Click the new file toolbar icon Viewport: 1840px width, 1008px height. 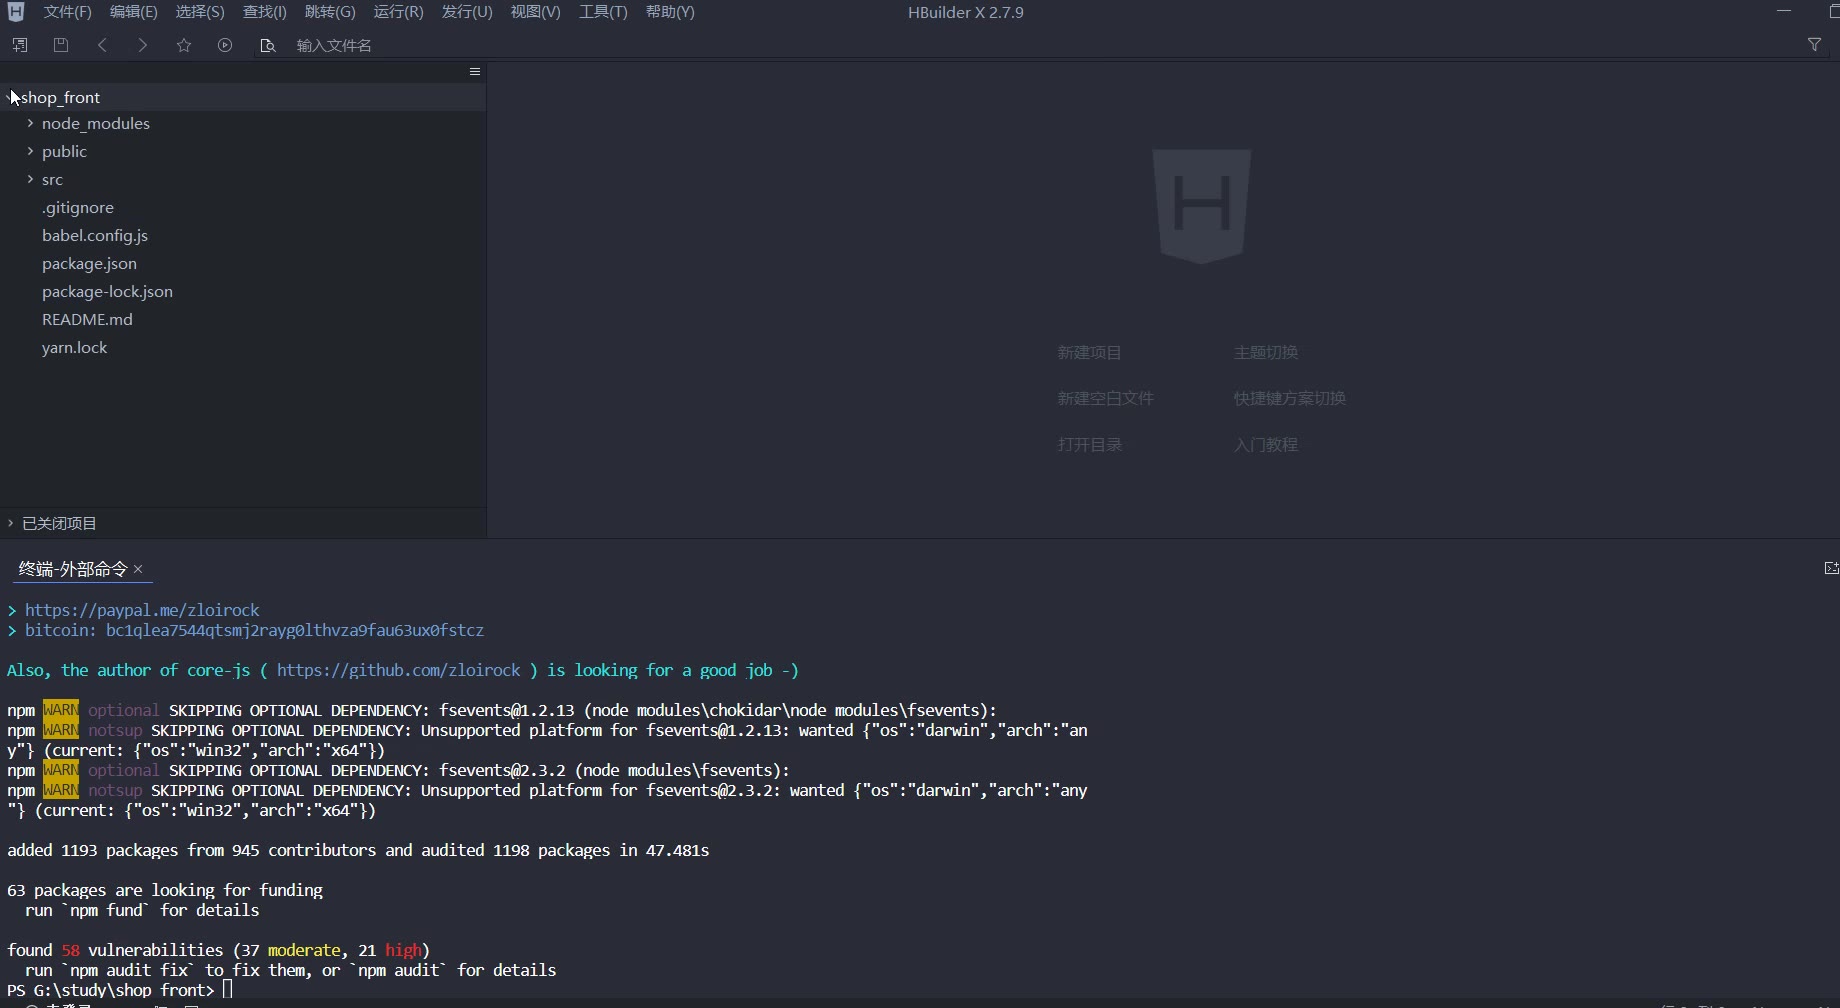point(20,45)
